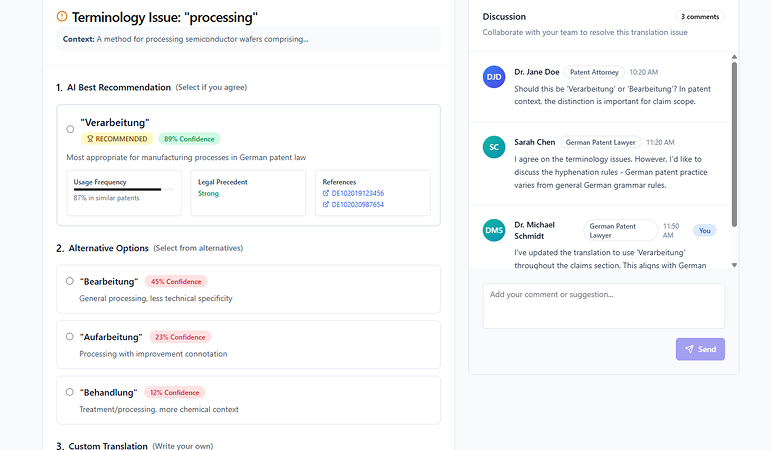Open reference link DE102020987654

pyautogui.click(x=358, y=205)
